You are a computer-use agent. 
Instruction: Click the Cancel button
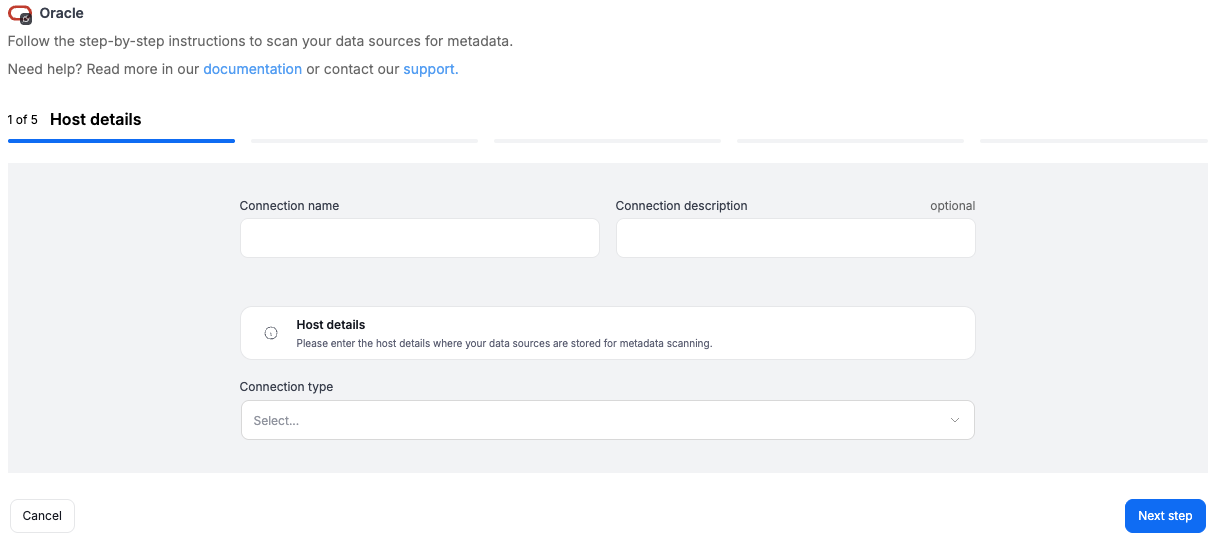click(x=42, y=516)
